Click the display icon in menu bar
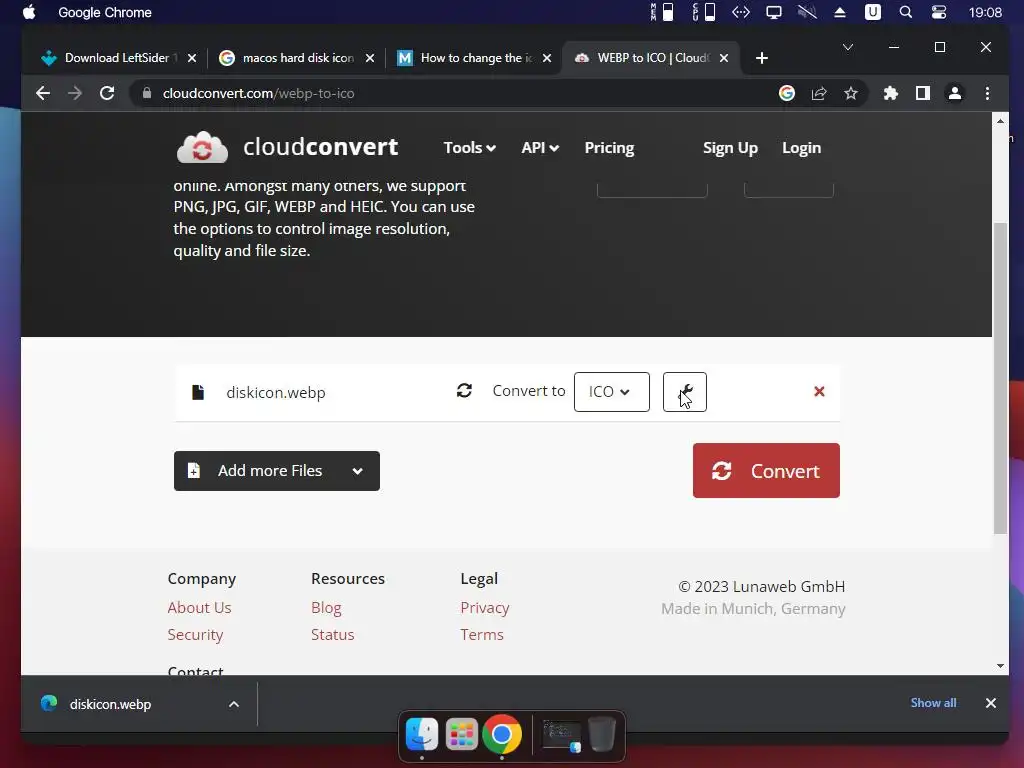The height and width of the screenshot is (768, 1024). (774, 12)
